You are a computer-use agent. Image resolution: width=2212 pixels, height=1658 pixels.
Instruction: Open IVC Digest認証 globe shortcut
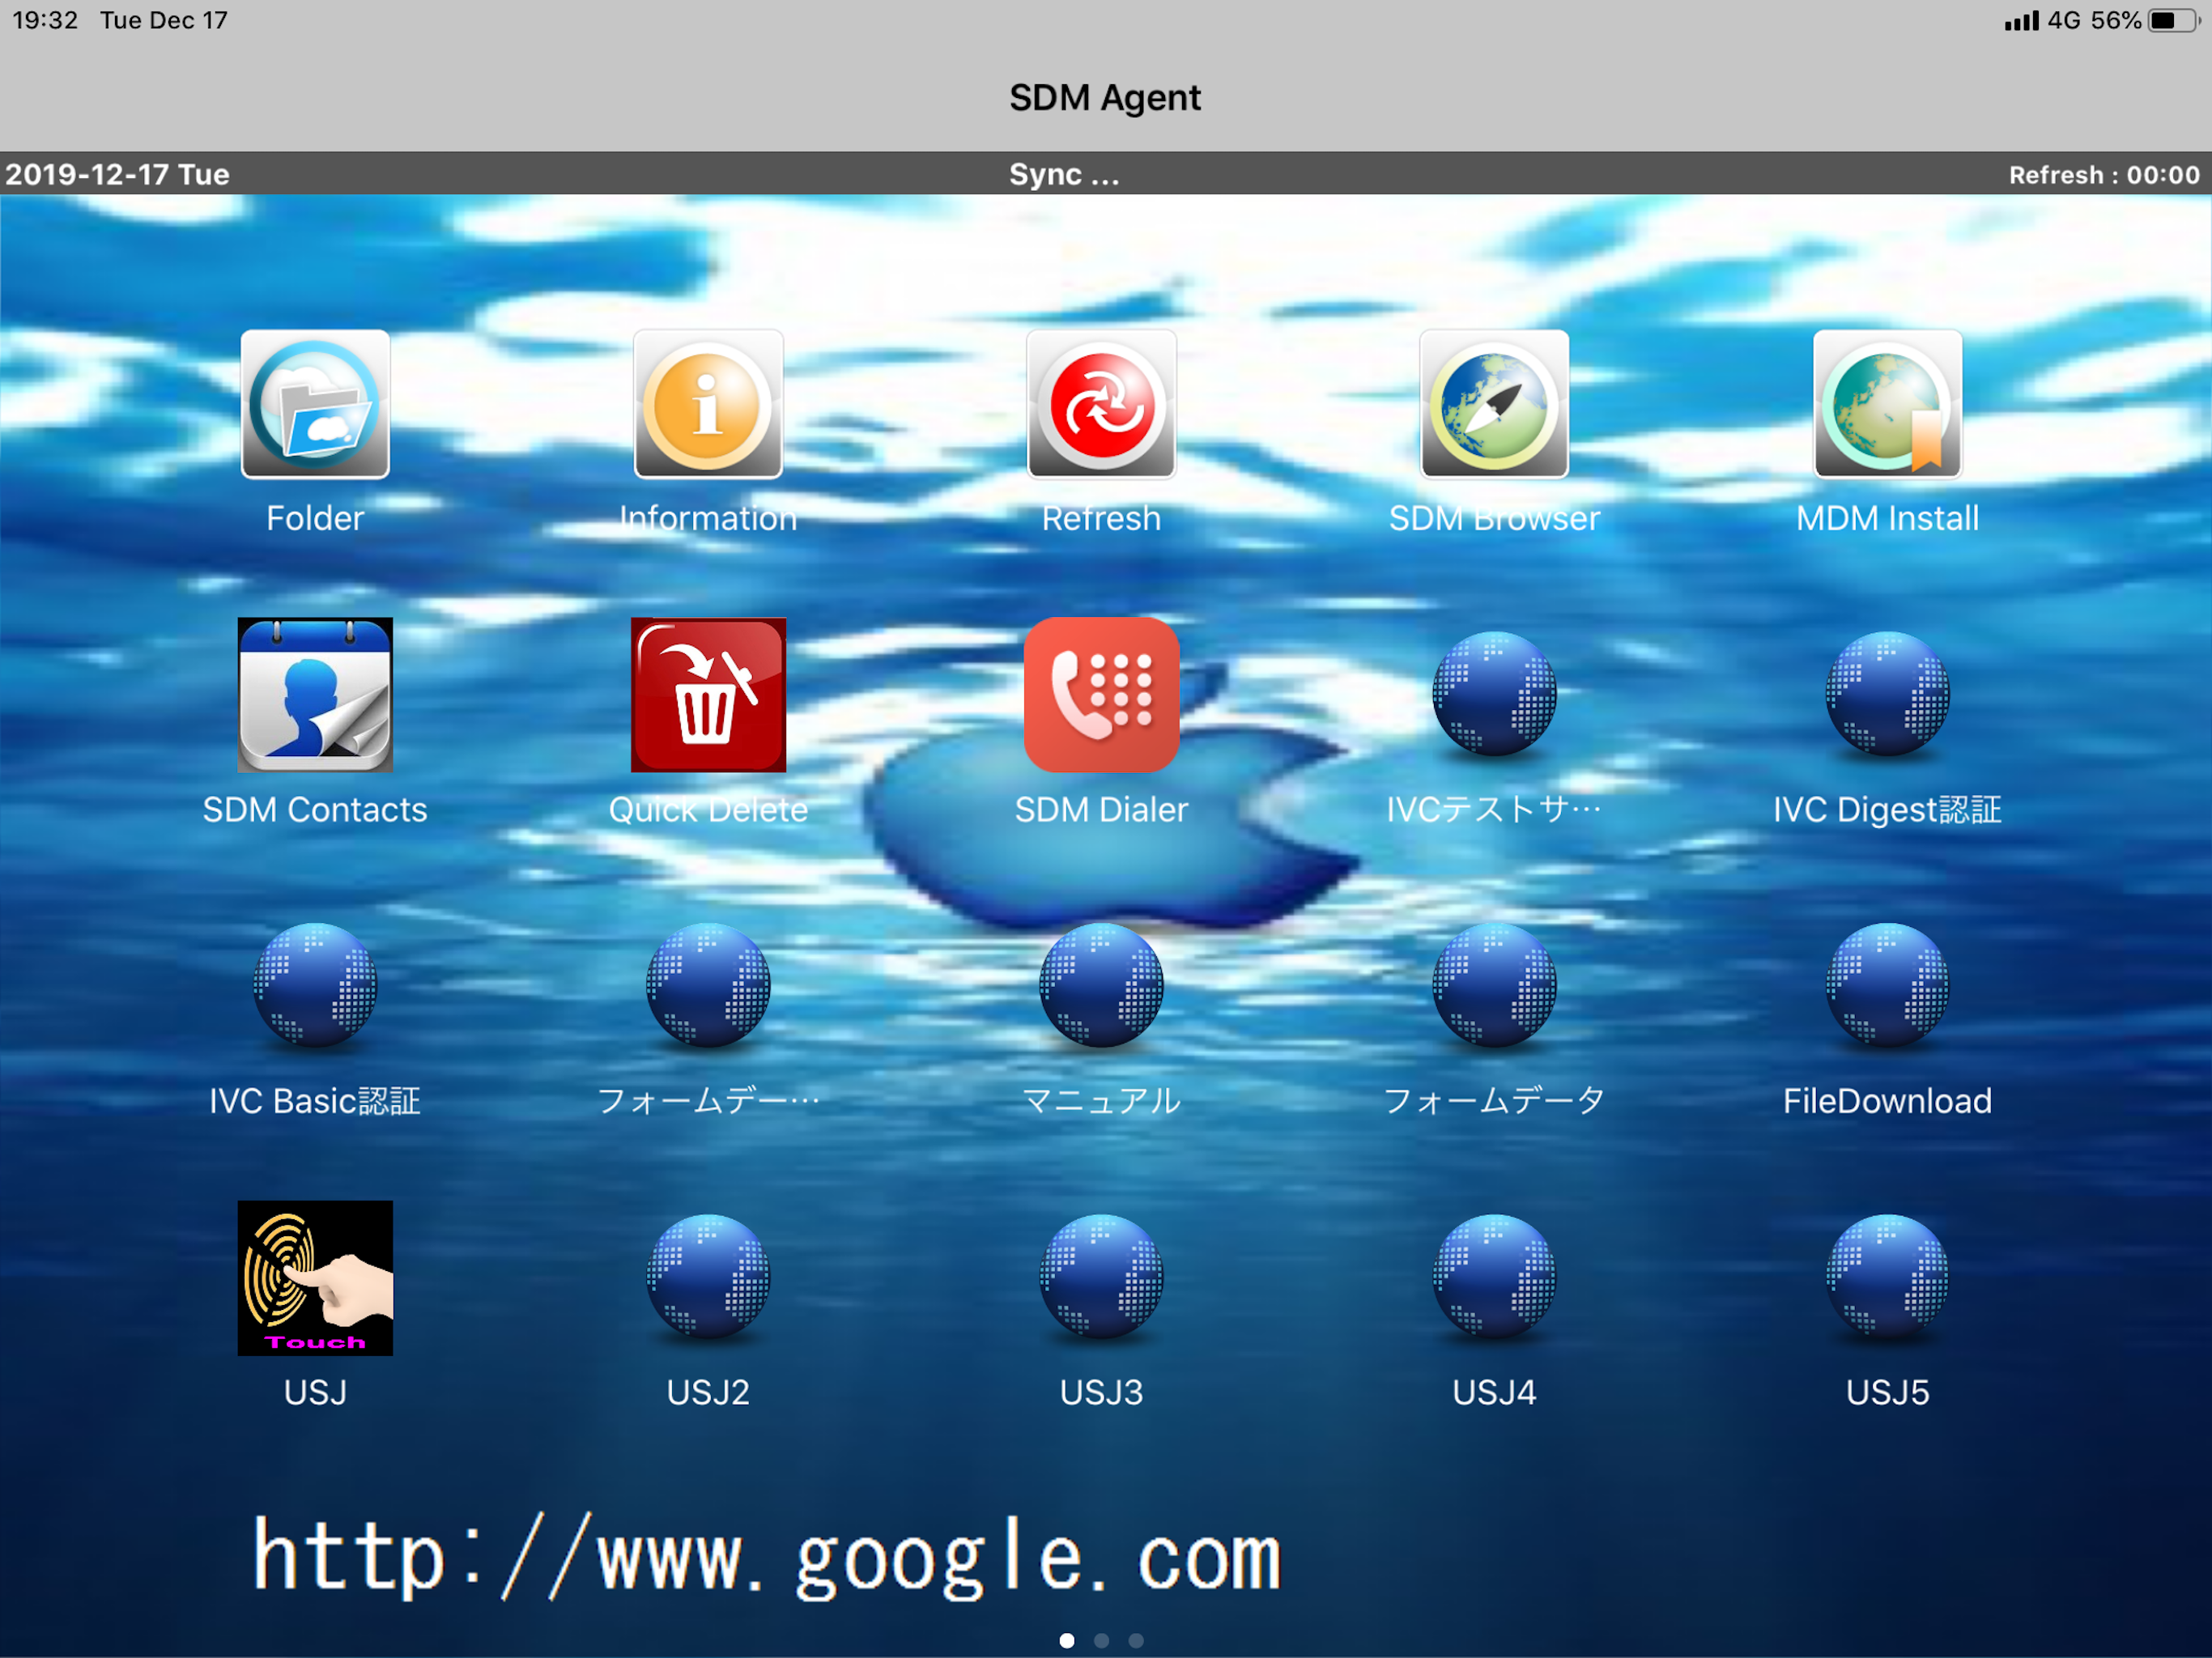point(1887,693)
